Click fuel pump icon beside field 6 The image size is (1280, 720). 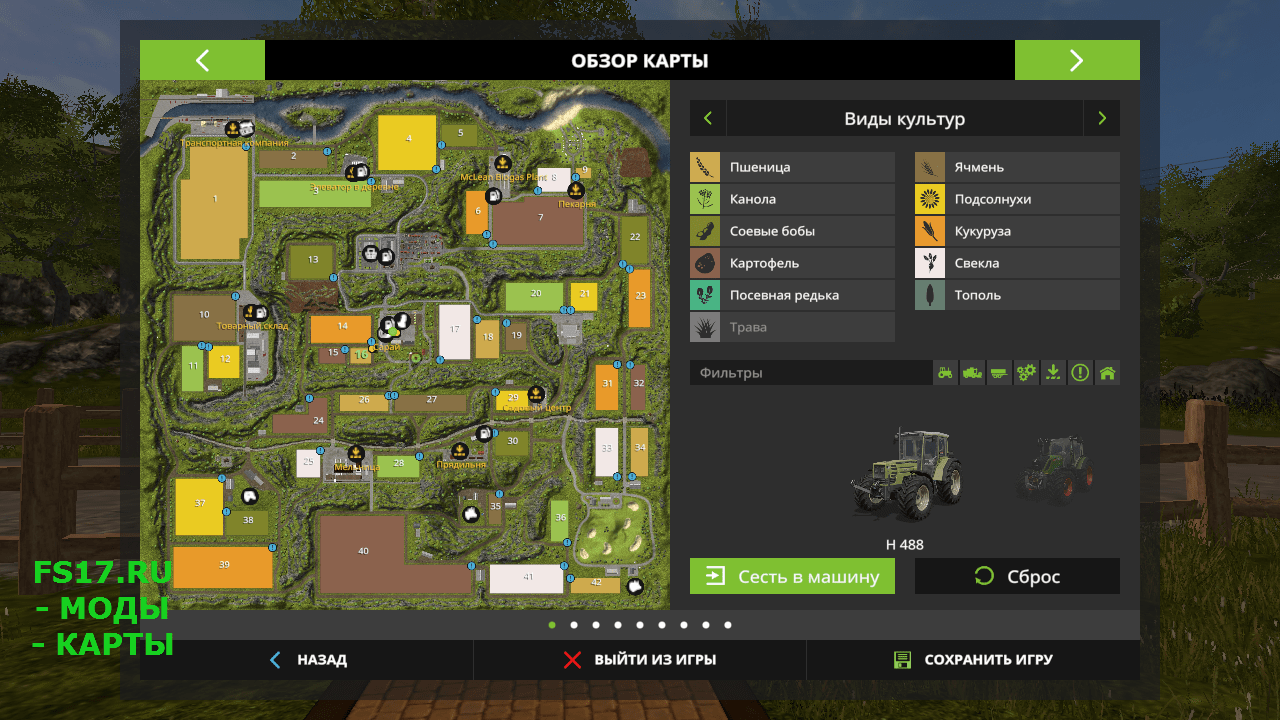pos(492,196)
